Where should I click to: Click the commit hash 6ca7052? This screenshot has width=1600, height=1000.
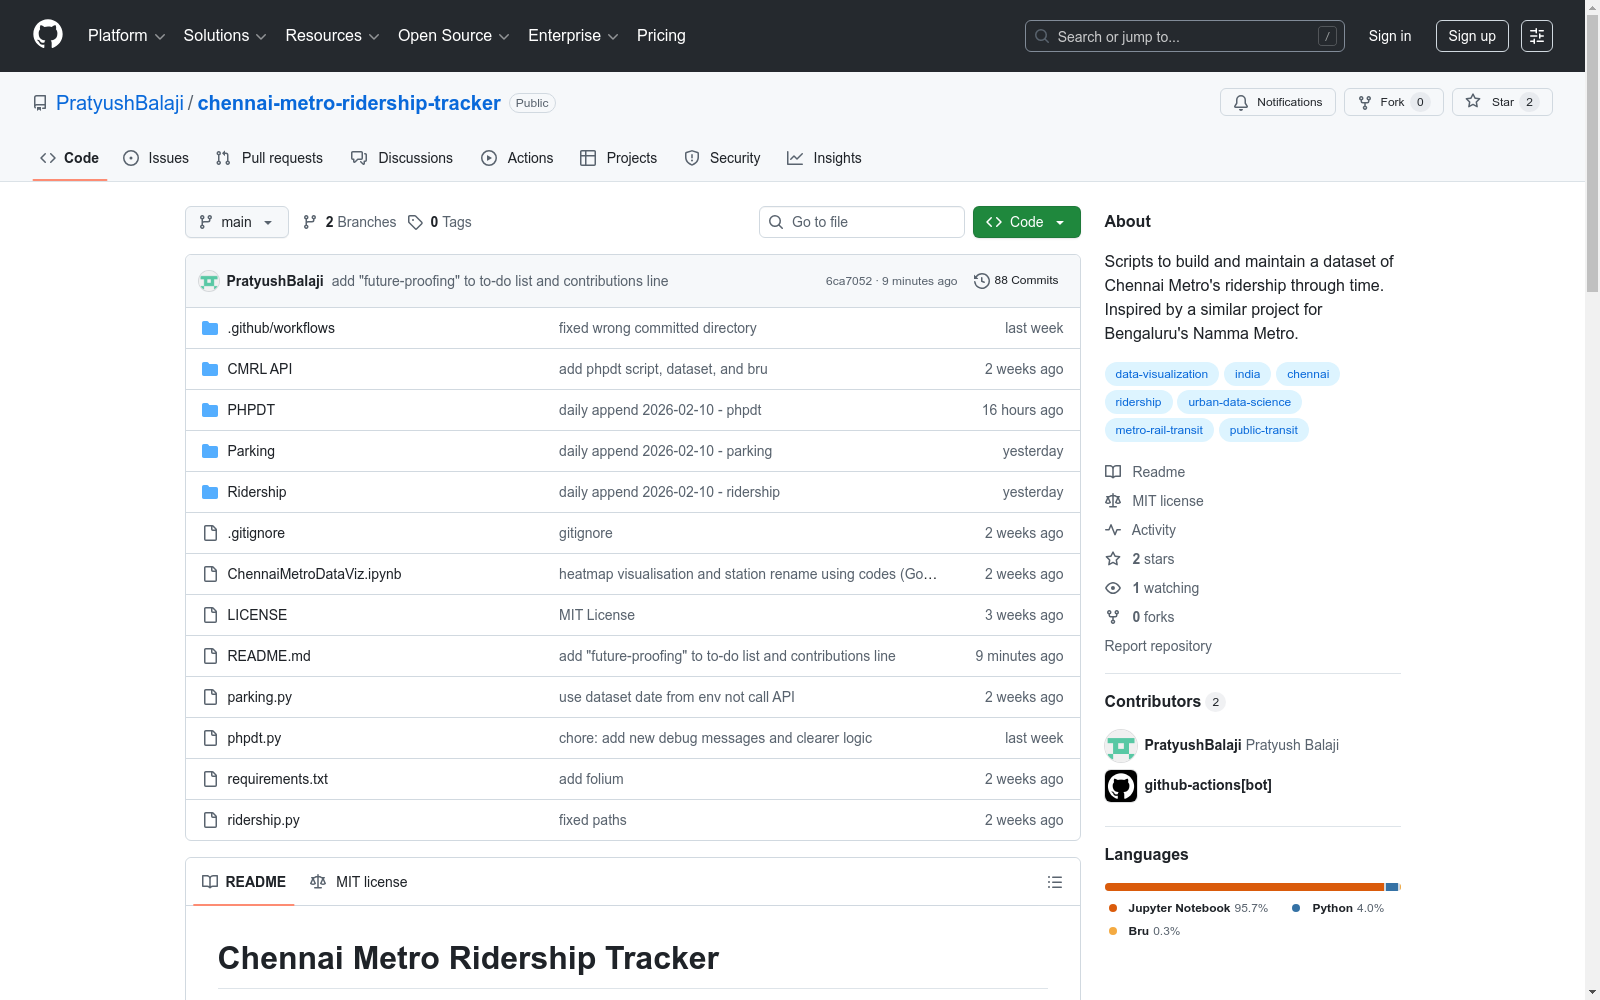pyautogui.click(x=849, y=281)
